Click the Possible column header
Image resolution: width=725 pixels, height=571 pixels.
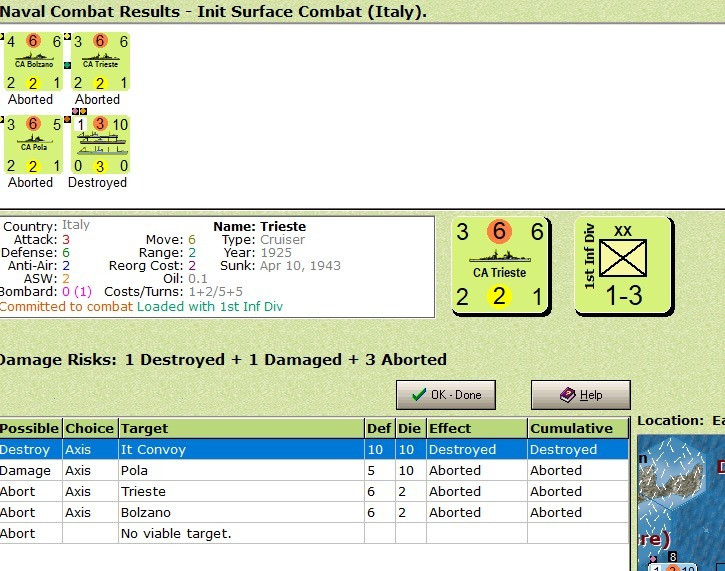pyautogui.click(x=31, y=428)
